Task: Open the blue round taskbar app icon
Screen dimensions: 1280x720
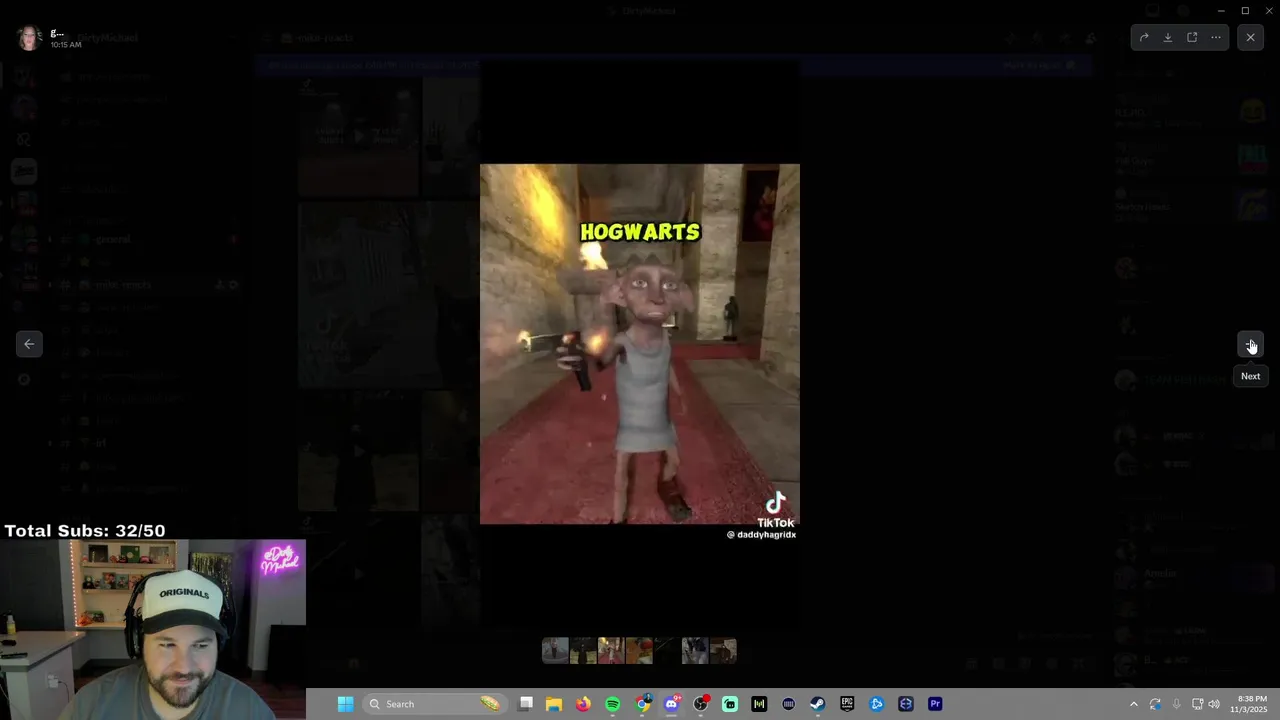Action: click(877, 704)
